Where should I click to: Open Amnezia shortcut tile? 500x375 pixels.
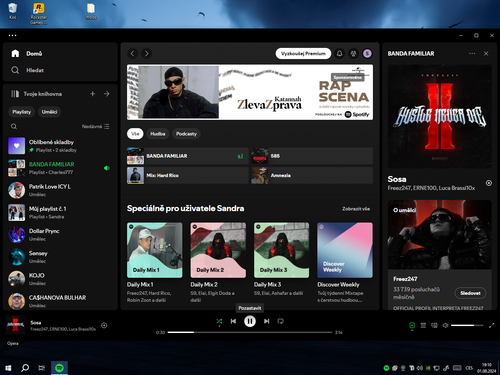[x=312, y=175]
